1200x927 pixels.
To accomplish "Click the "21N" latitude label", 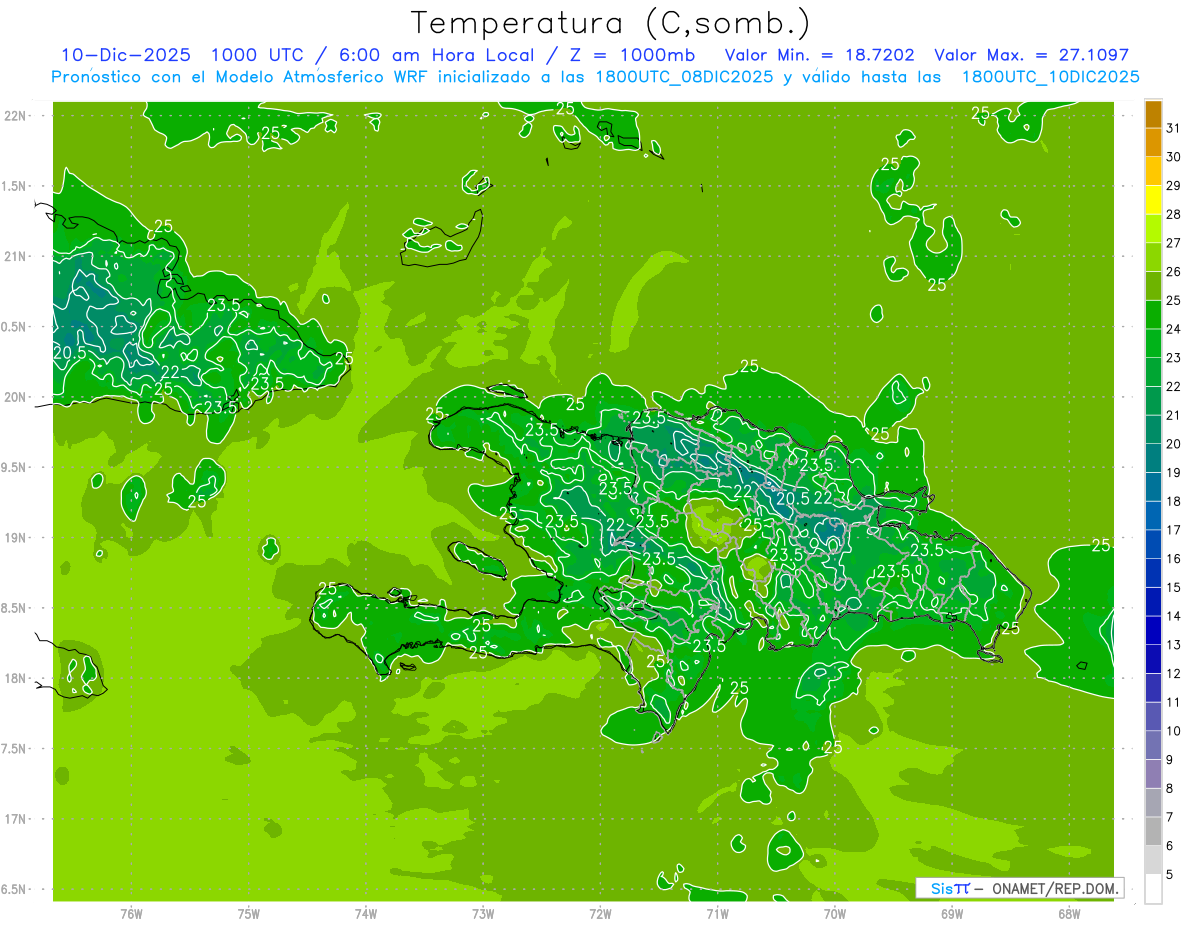I will tap(17, 256).
